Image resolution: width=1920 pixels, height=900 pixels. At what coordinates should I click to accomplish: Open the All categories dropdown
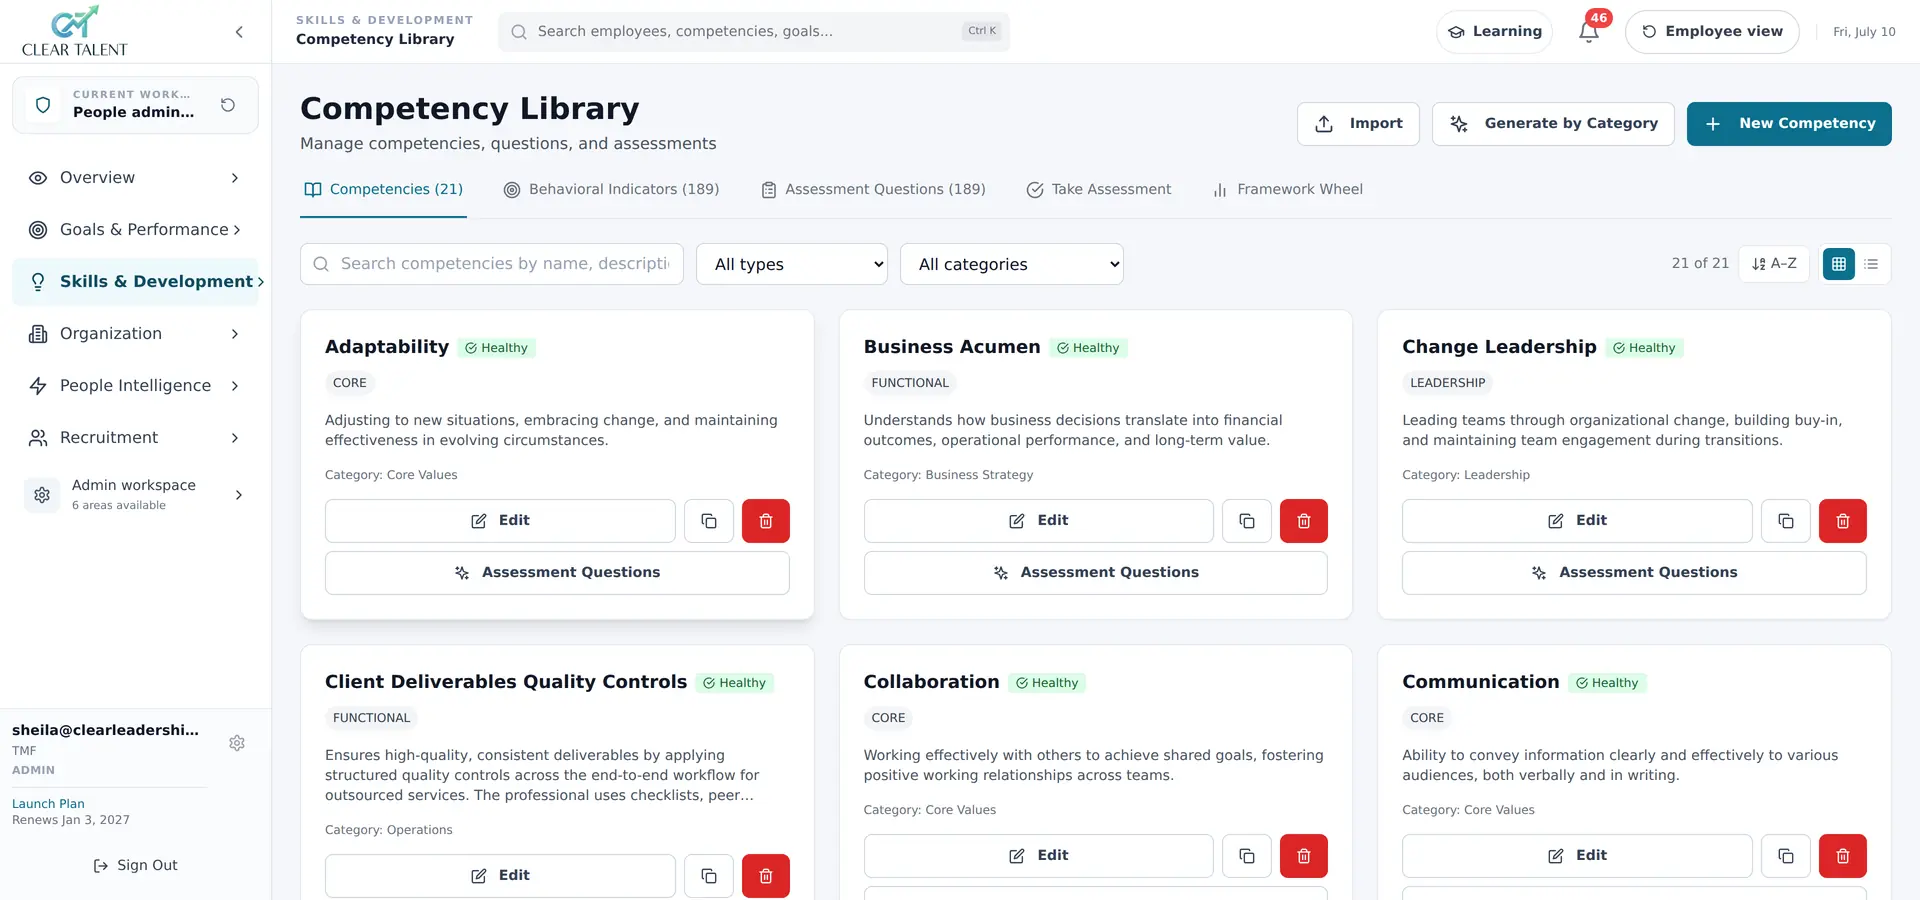1012,264
